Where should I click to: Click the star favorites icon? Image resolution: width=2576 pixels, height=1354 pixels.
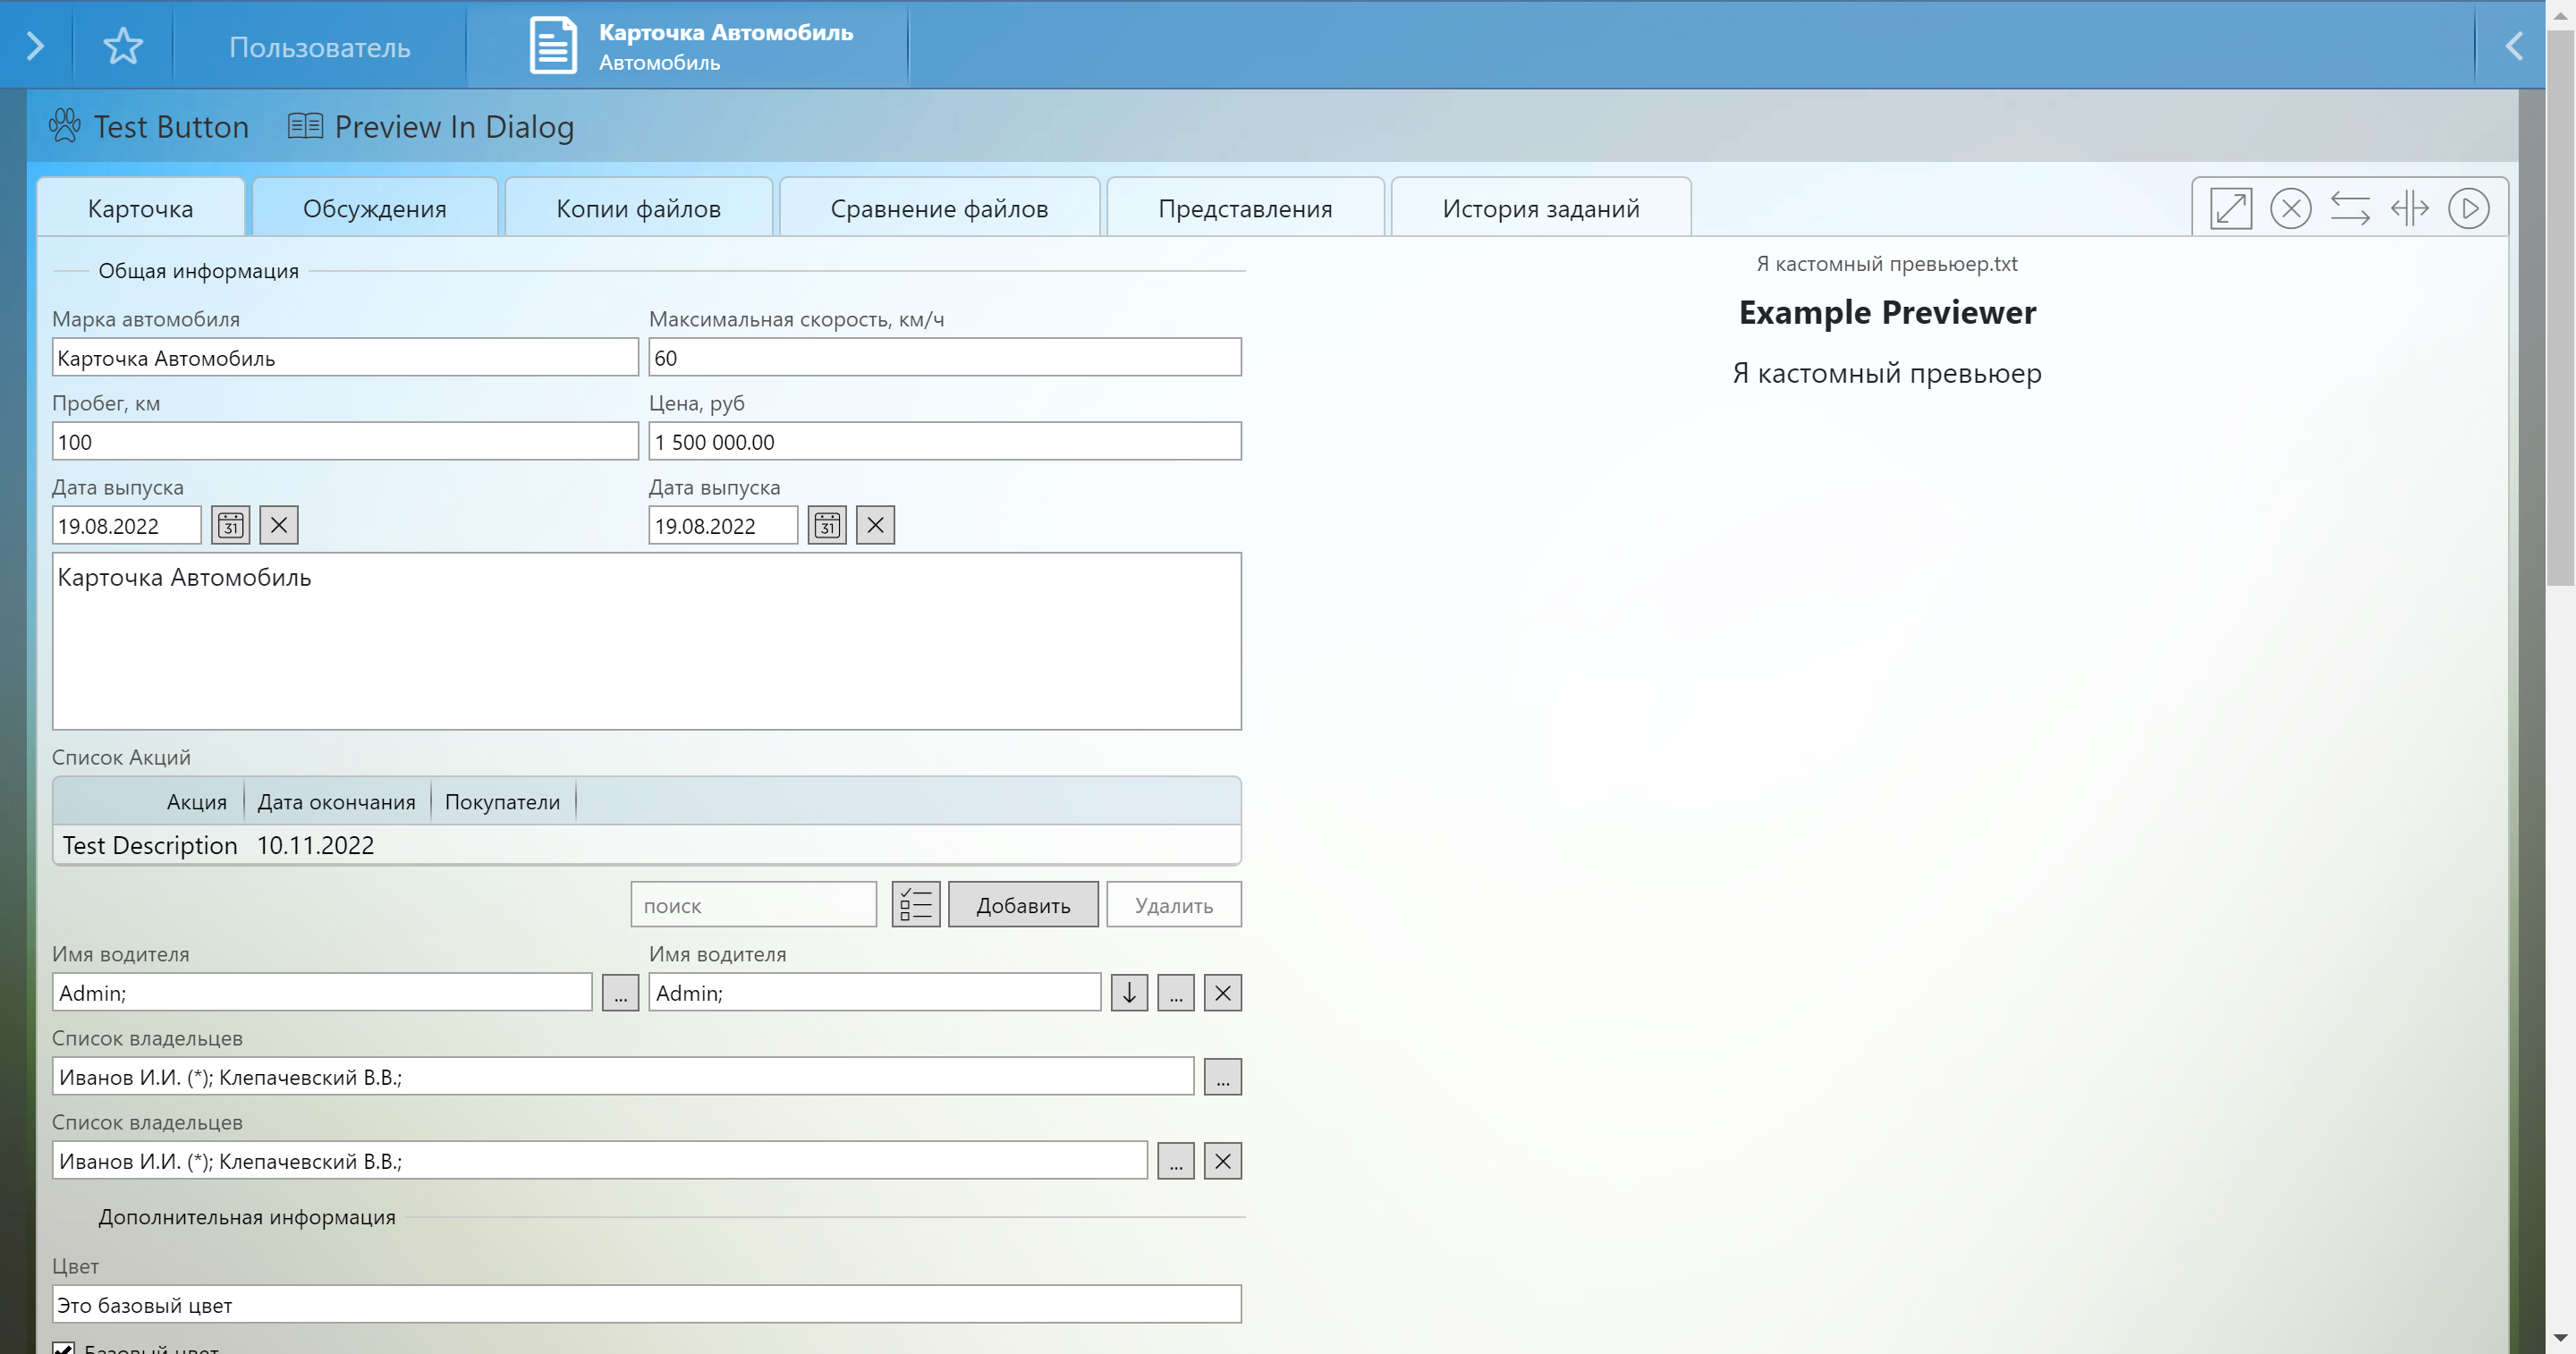click(123, 46)
